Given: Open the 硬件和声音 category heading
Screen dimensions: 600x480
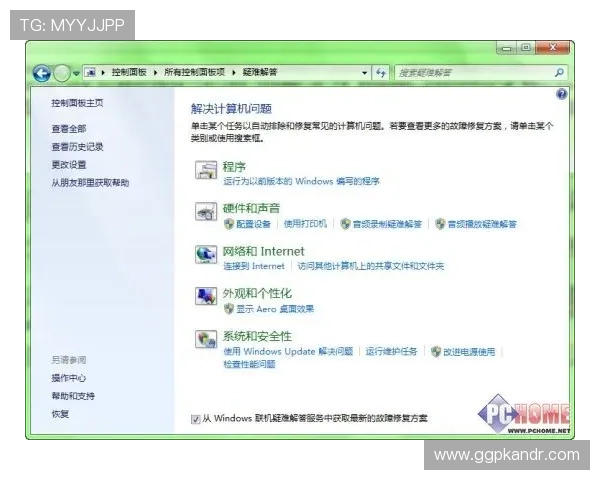Looking at the screenshot, I should 251,208.
